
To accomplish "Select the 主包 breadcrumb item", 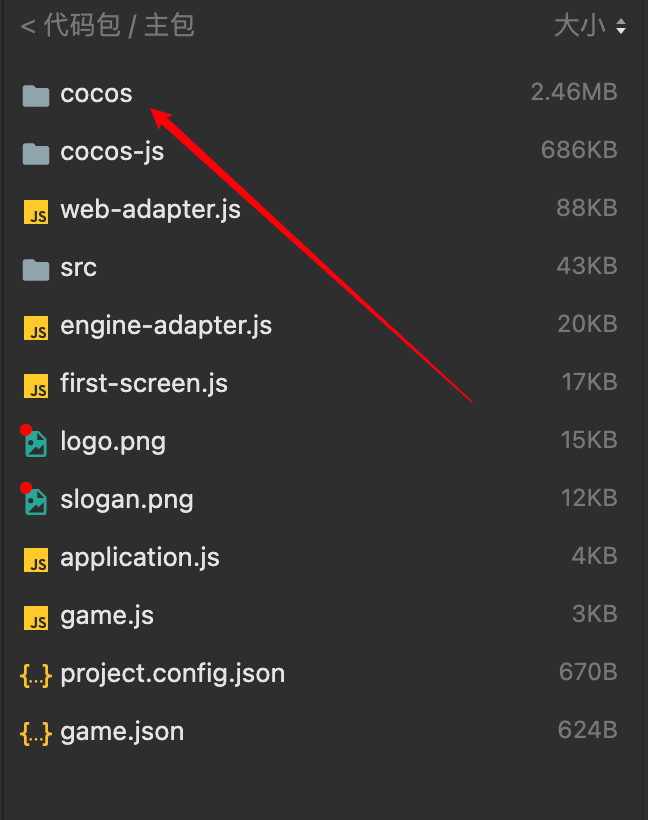I will tap(169, 26).
